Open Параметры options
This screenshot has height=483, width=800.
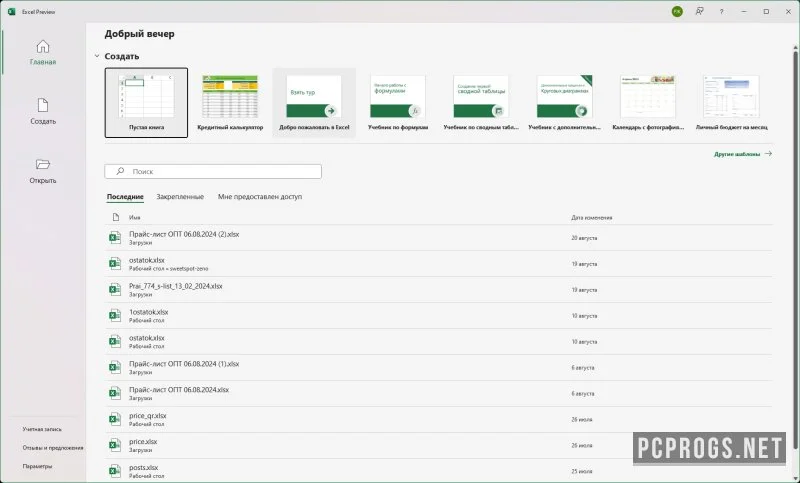[x=37, y=466]
